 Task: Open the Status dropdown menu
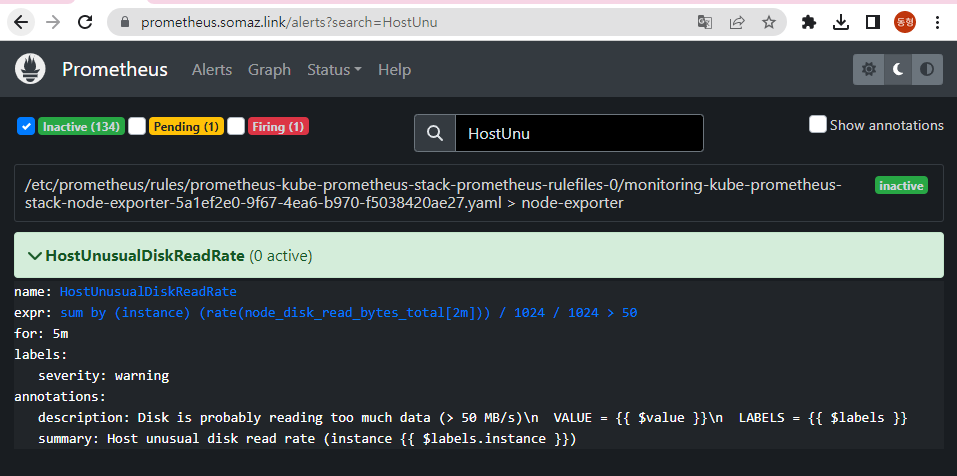pyautogui.click(x=334, y=70)
